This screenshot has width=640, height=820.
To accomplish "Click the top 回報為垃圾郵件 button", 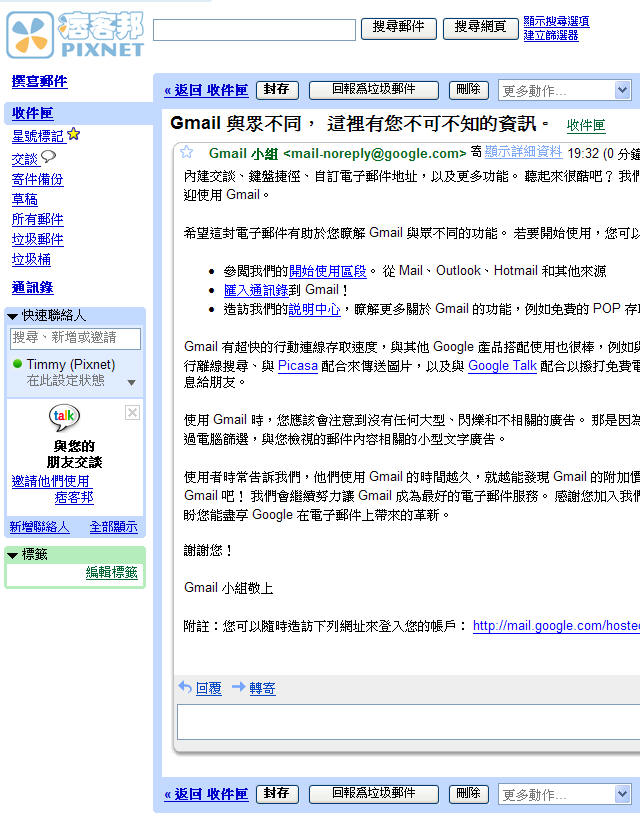I will [x=373, y=90].
